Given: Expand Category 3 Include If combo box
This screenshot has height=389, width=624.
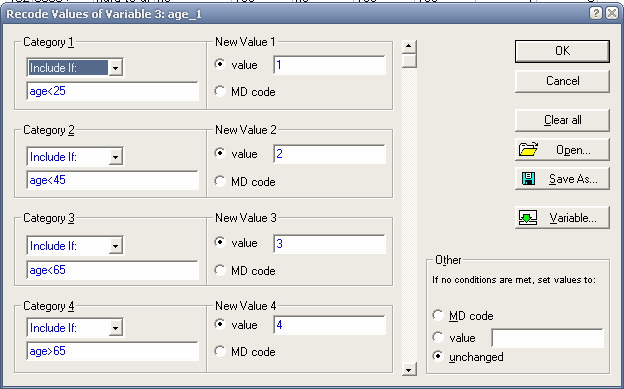Looking at the screenshot, I should [x=115, y=246].
